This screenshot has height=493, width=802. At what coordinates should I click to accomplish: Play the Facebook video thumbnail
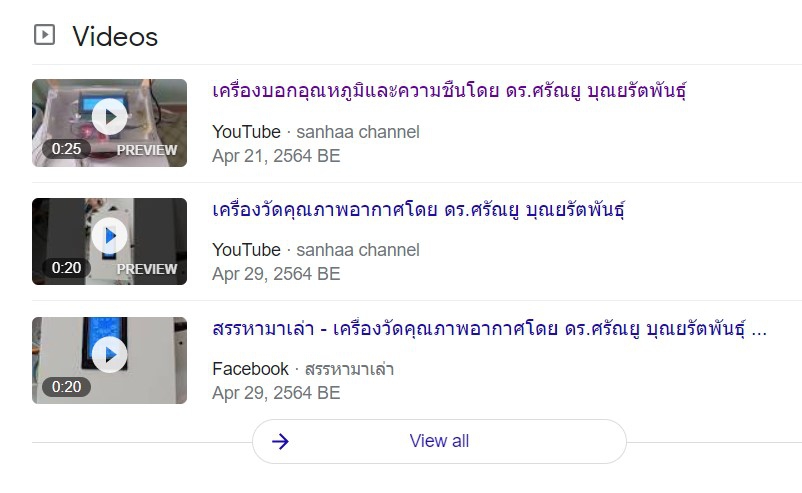tap(109, 356)
